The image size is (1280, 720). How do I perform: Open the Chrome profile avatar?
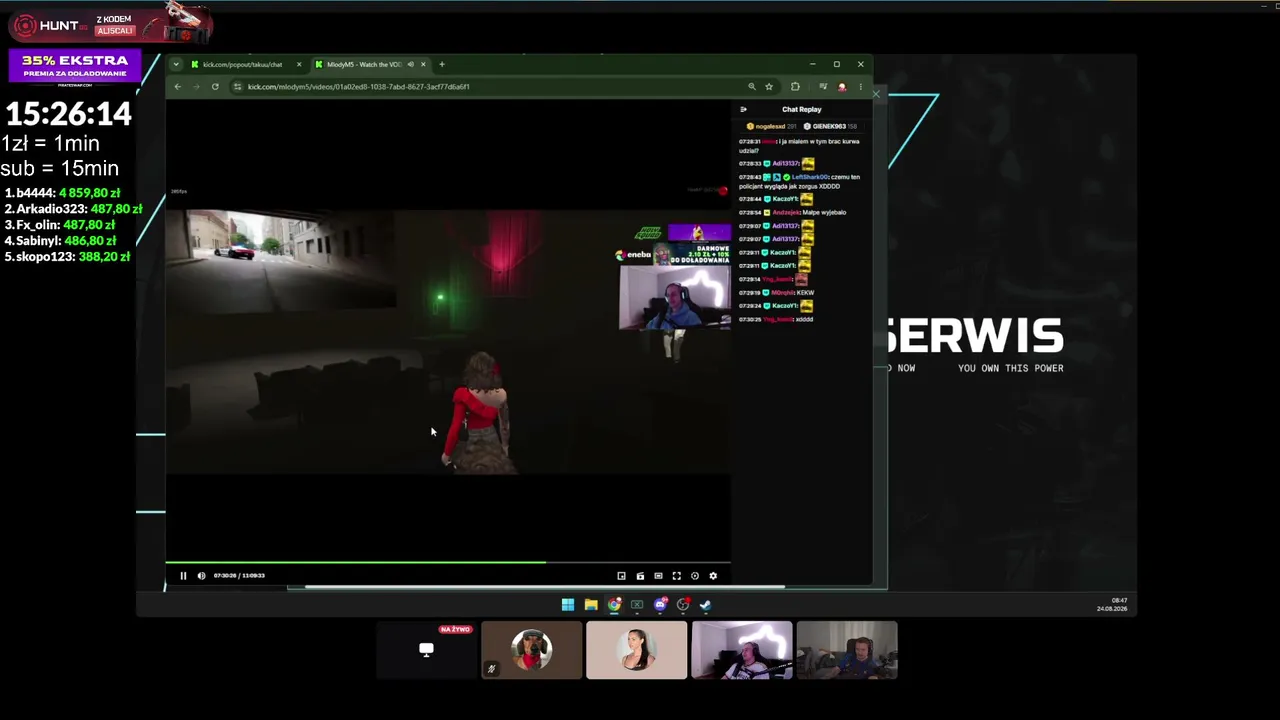tap(842, 87)
